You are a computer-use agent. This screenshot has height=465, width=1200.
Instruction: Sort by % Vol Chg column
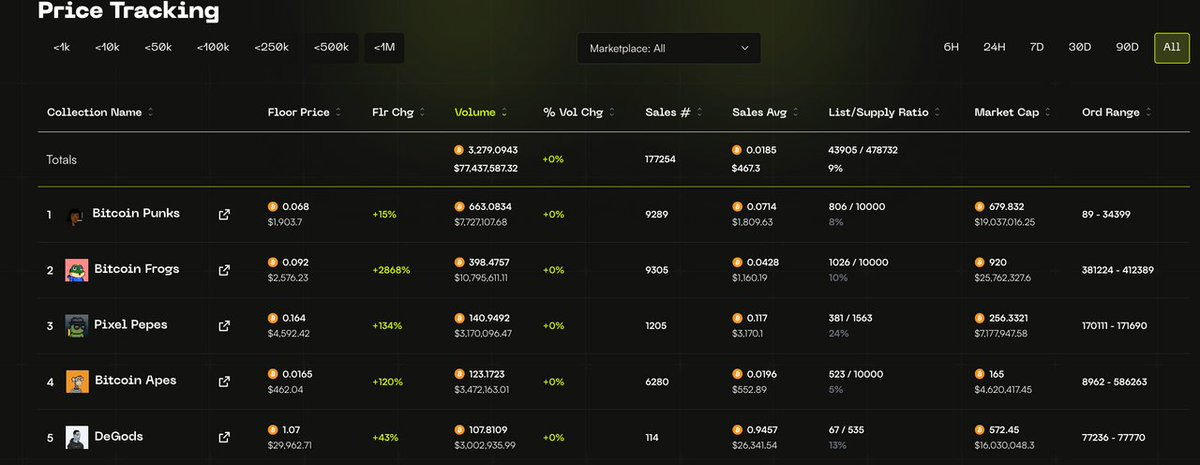coord(579,113)
